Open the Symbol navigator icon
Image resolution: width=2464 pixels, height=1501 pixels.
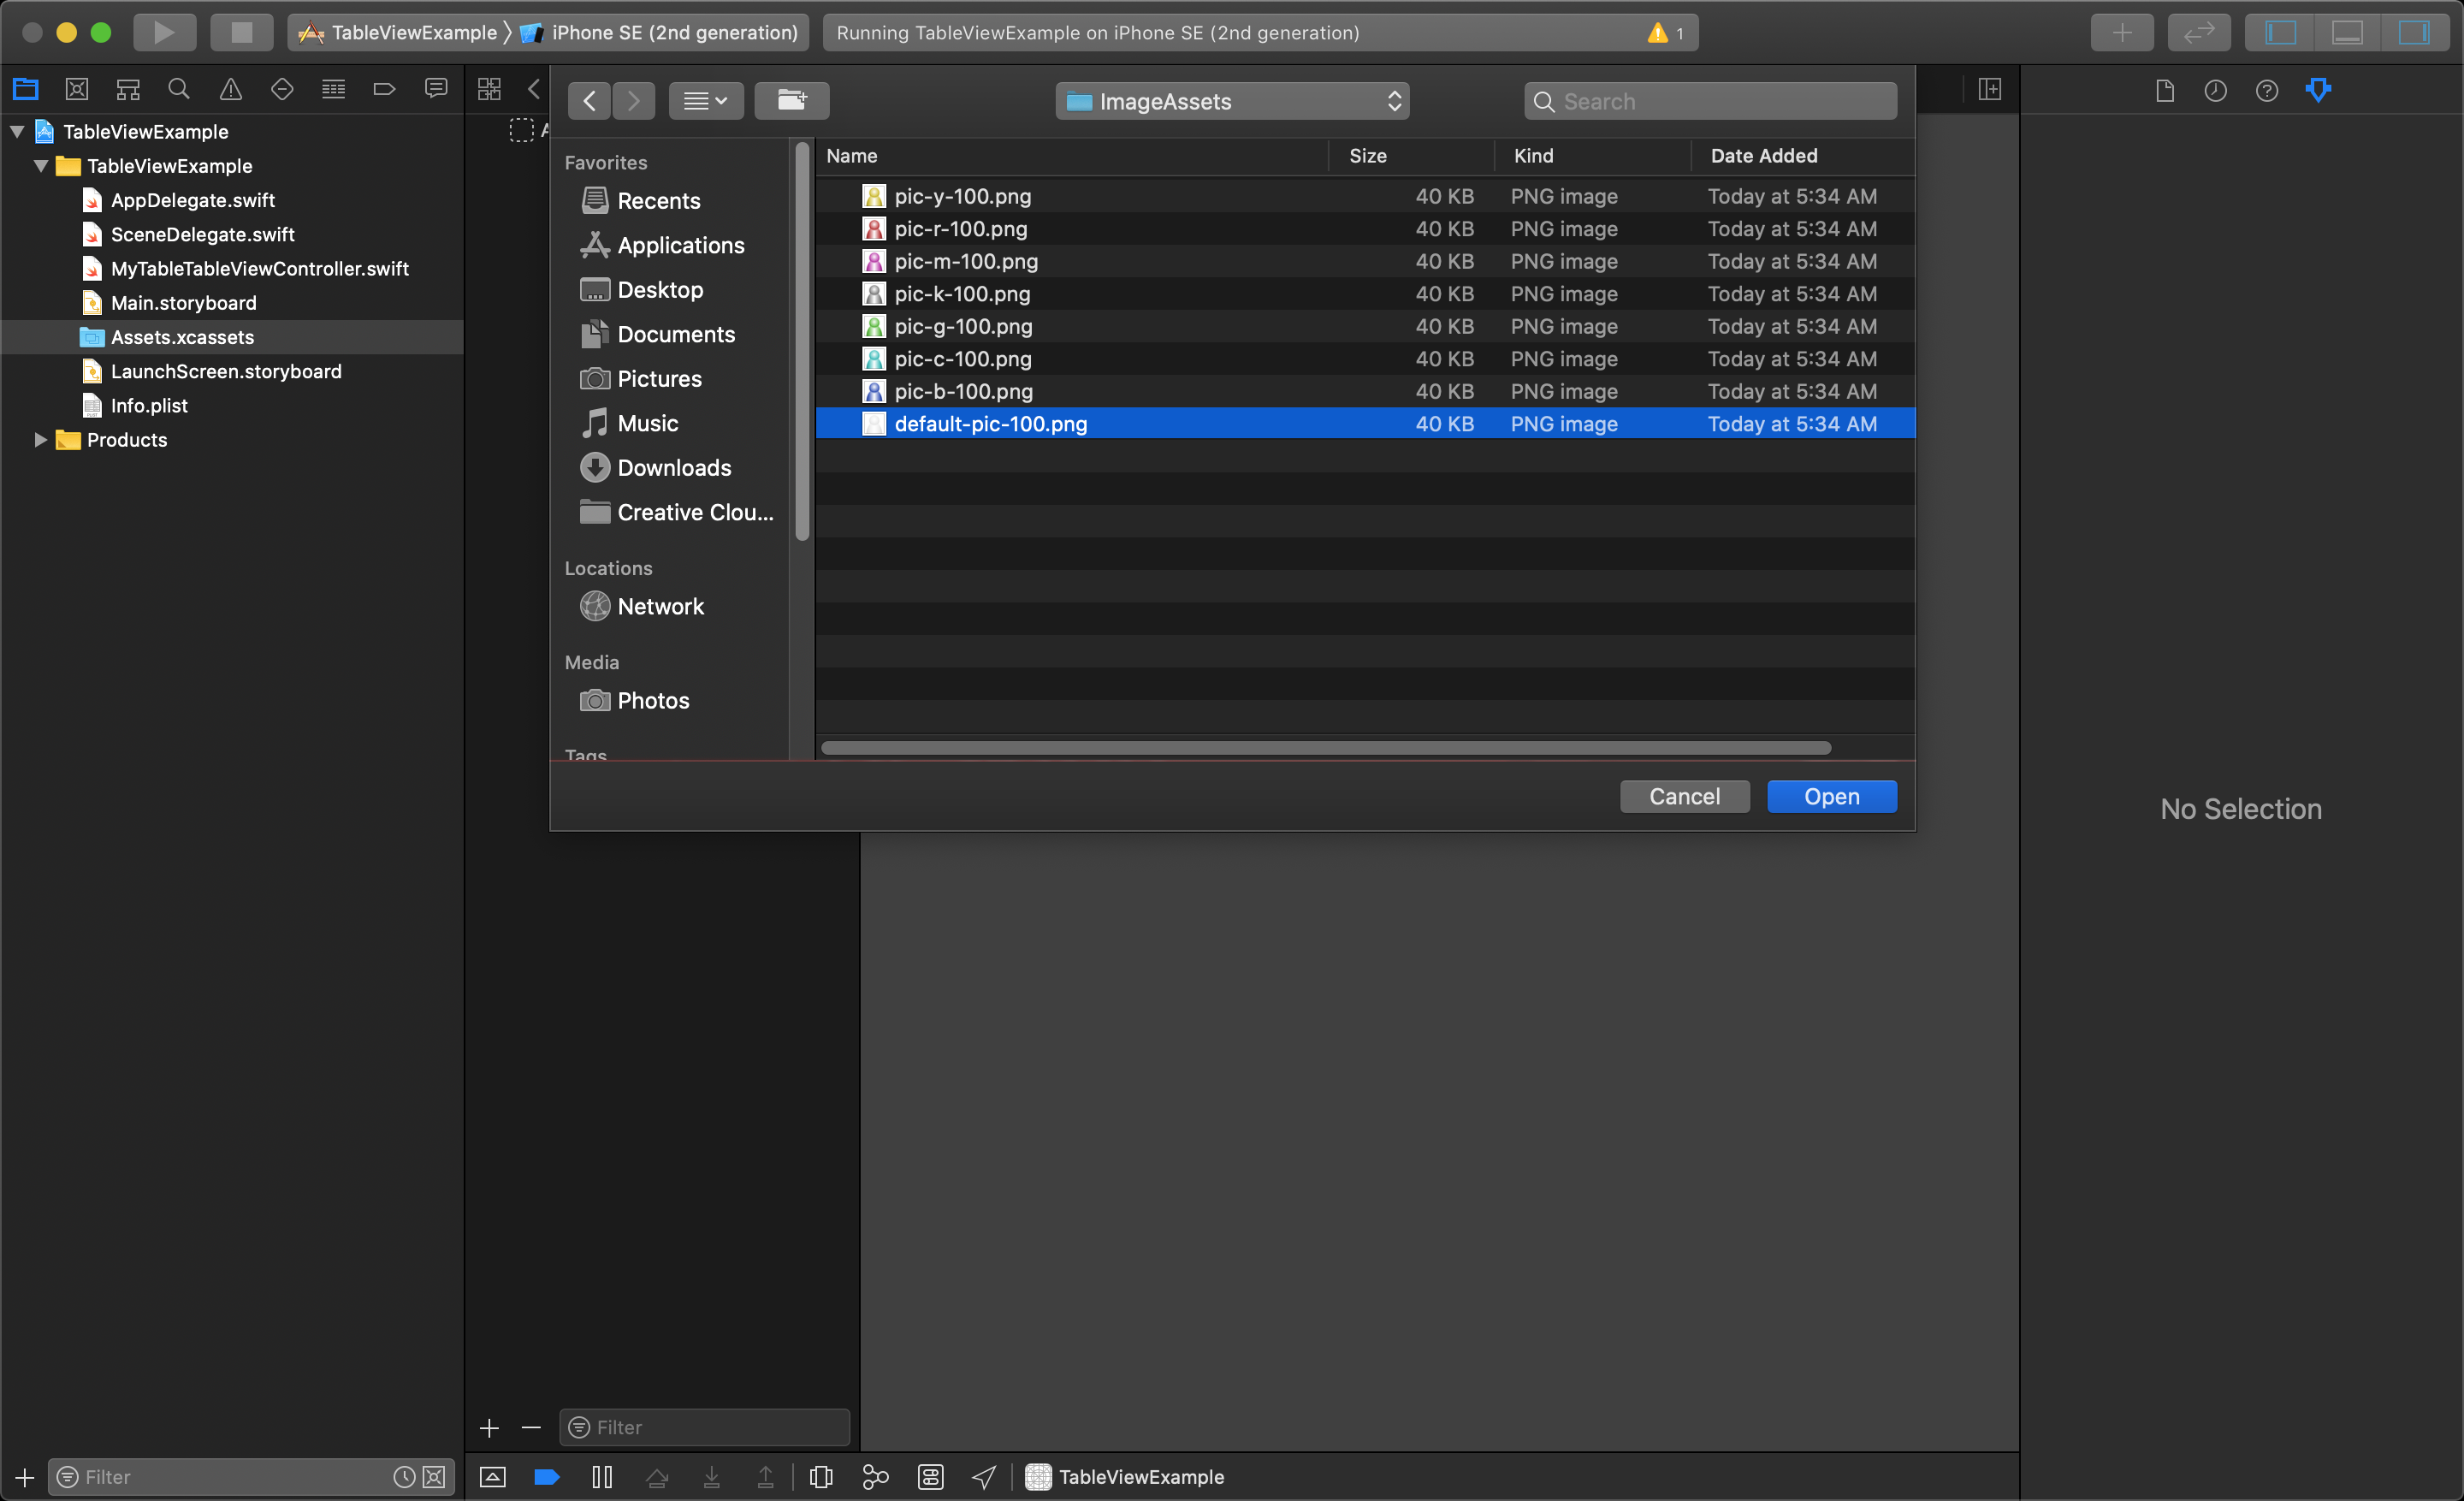(x=128, y=90)
